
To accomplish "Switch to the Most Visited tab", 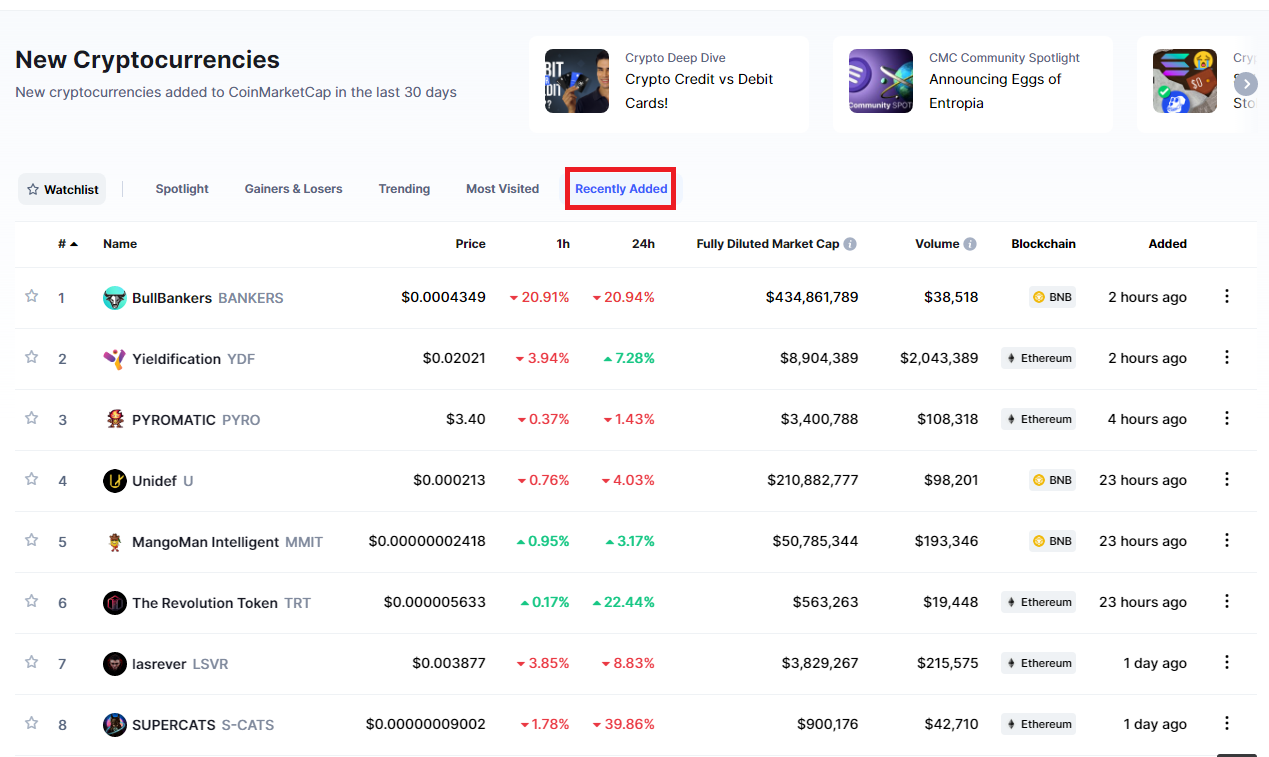I will 502,189.
